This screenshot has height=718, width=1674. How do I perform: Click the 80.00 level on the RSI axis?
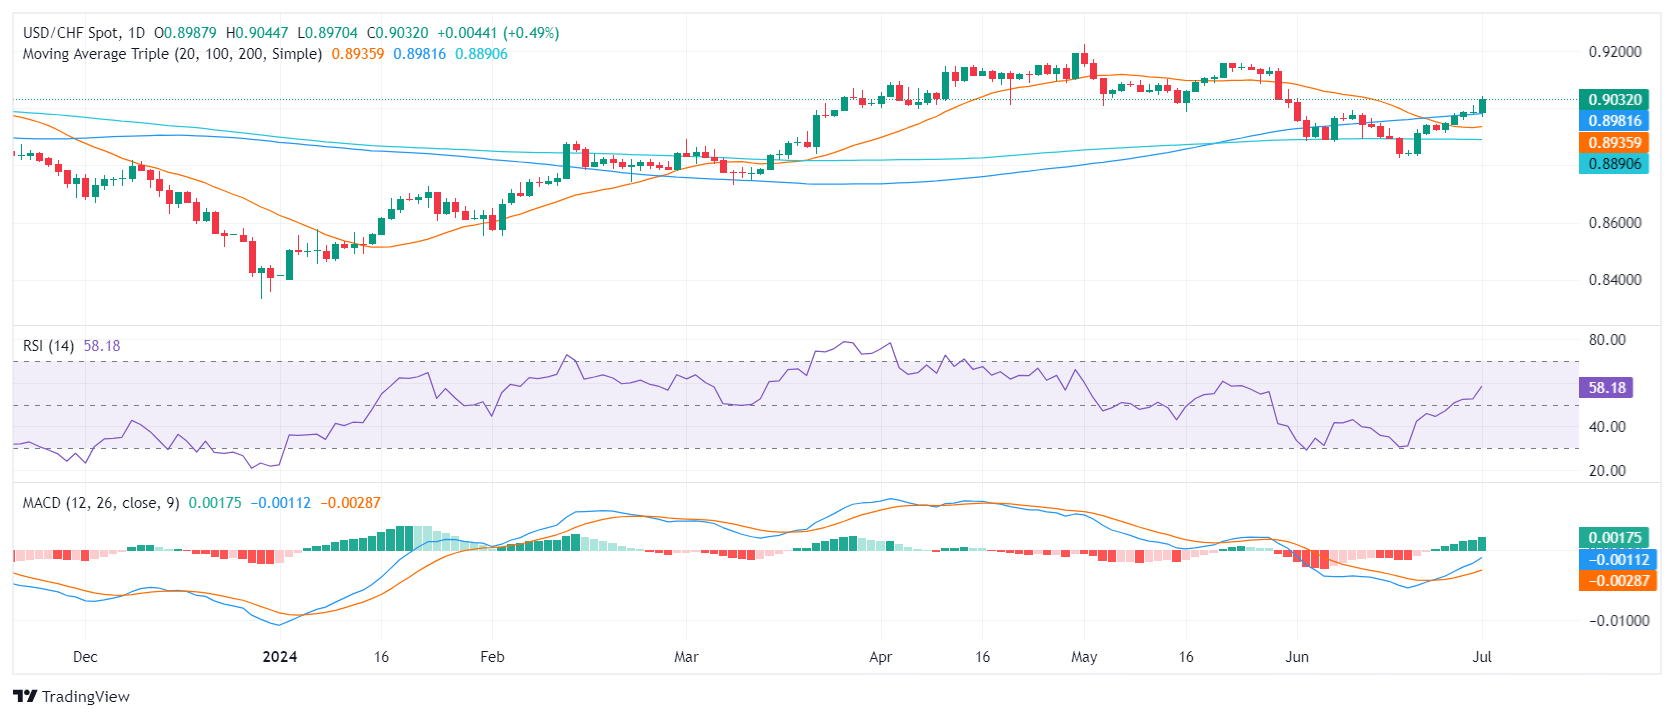1607,340
